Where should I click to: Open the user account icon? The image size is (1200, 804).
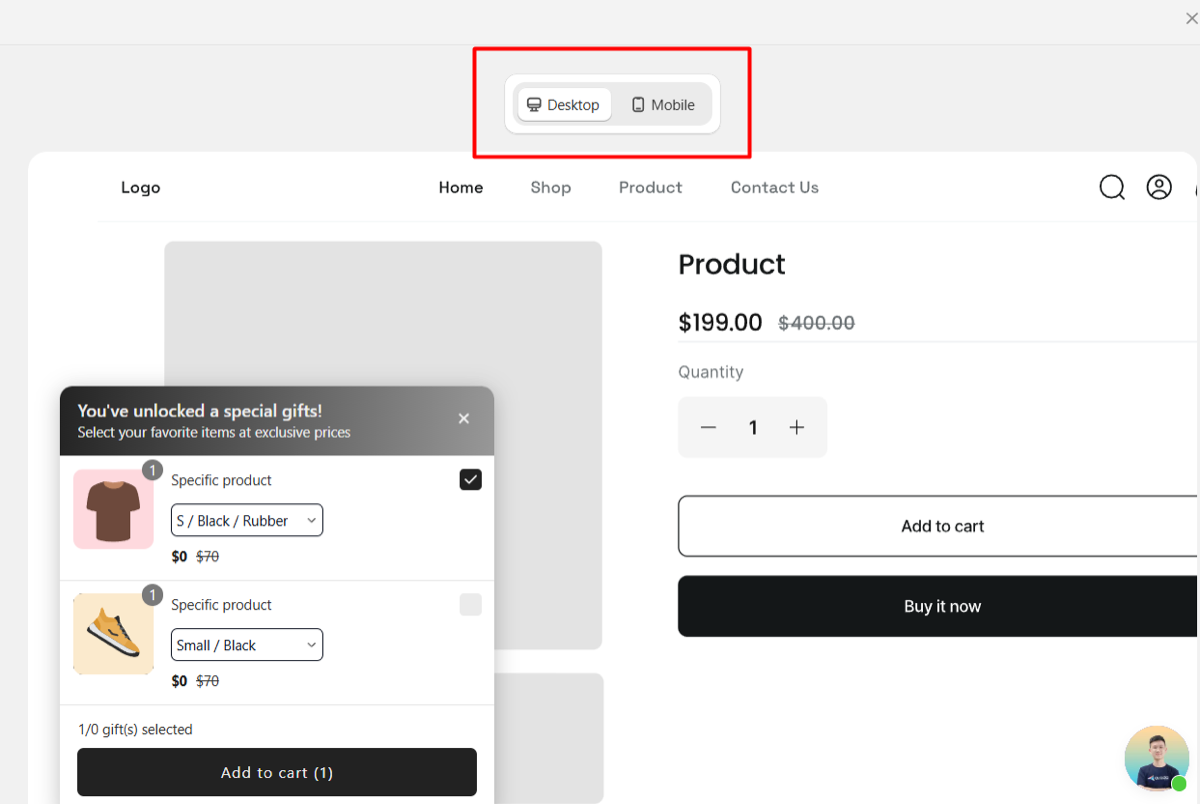[x=1159, y=187]
